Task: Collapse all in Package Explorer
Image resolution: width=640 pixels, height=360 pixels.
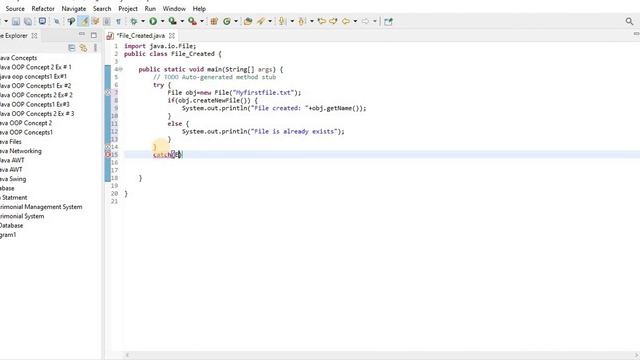Action: click(72, 48)
